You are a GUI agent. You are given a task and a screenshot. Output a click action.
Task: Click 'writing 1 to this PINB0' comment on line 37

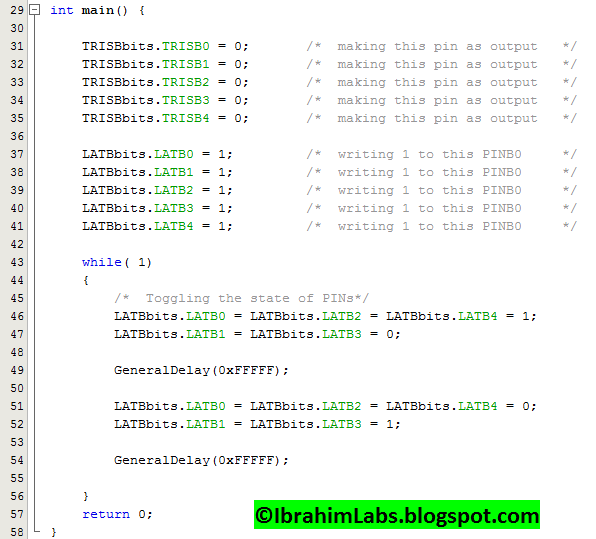tap(430, 155)
